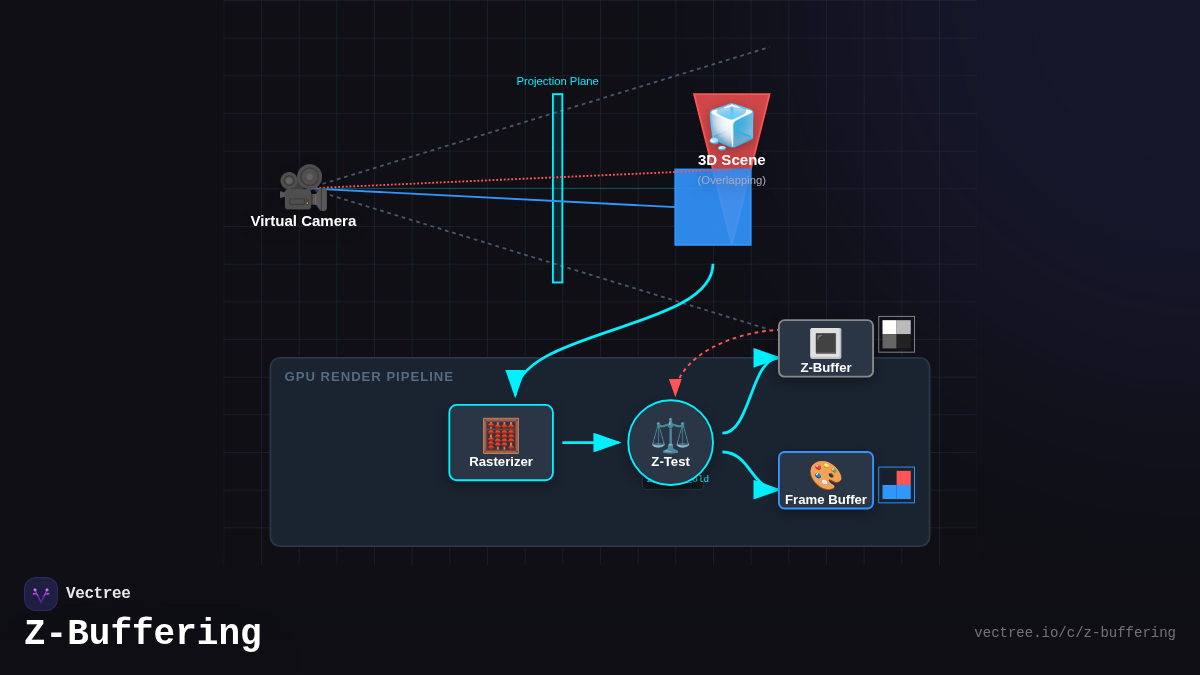Select the 3D Scene ice cube icon
Image resolution: width=1200 pixels, height=675 pixels.
click(731, 126)
